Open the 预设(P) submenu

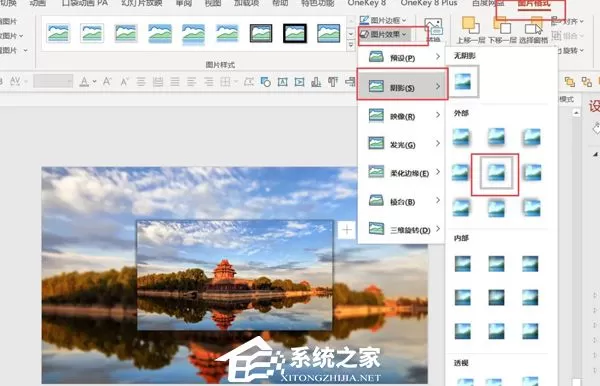401,58
